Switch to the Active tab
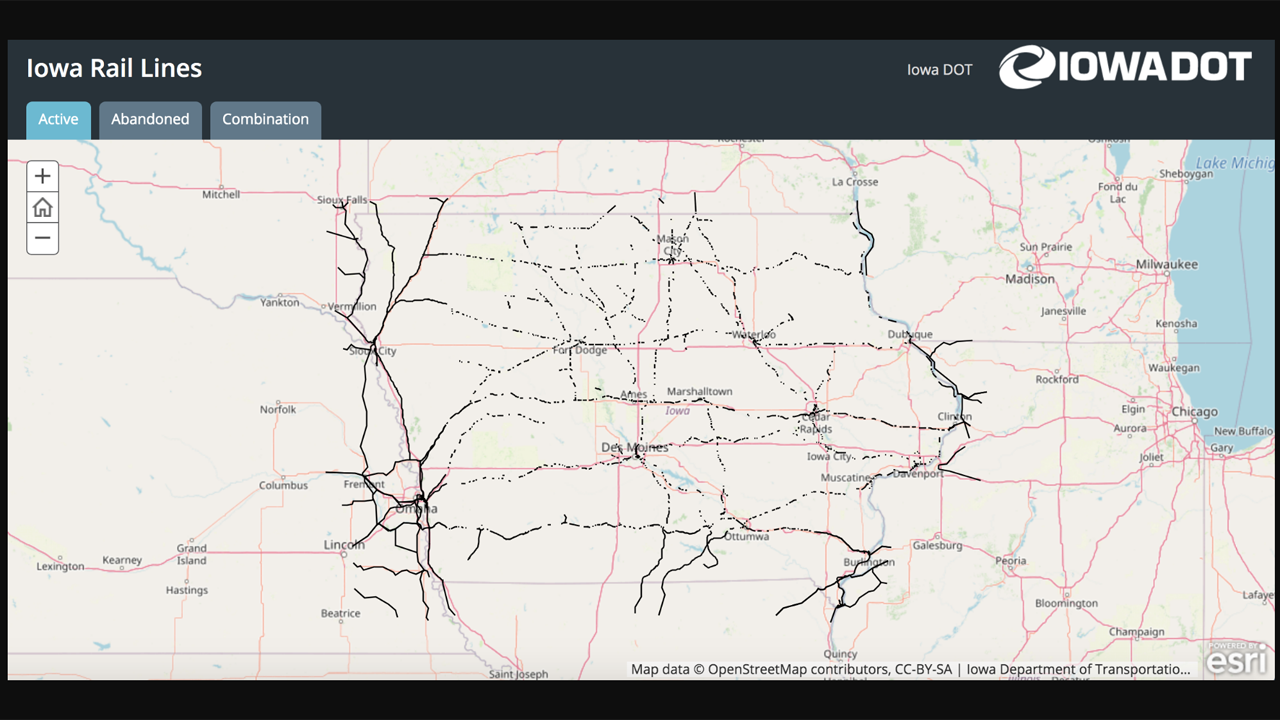1280x720 pixels. (58, 119)
